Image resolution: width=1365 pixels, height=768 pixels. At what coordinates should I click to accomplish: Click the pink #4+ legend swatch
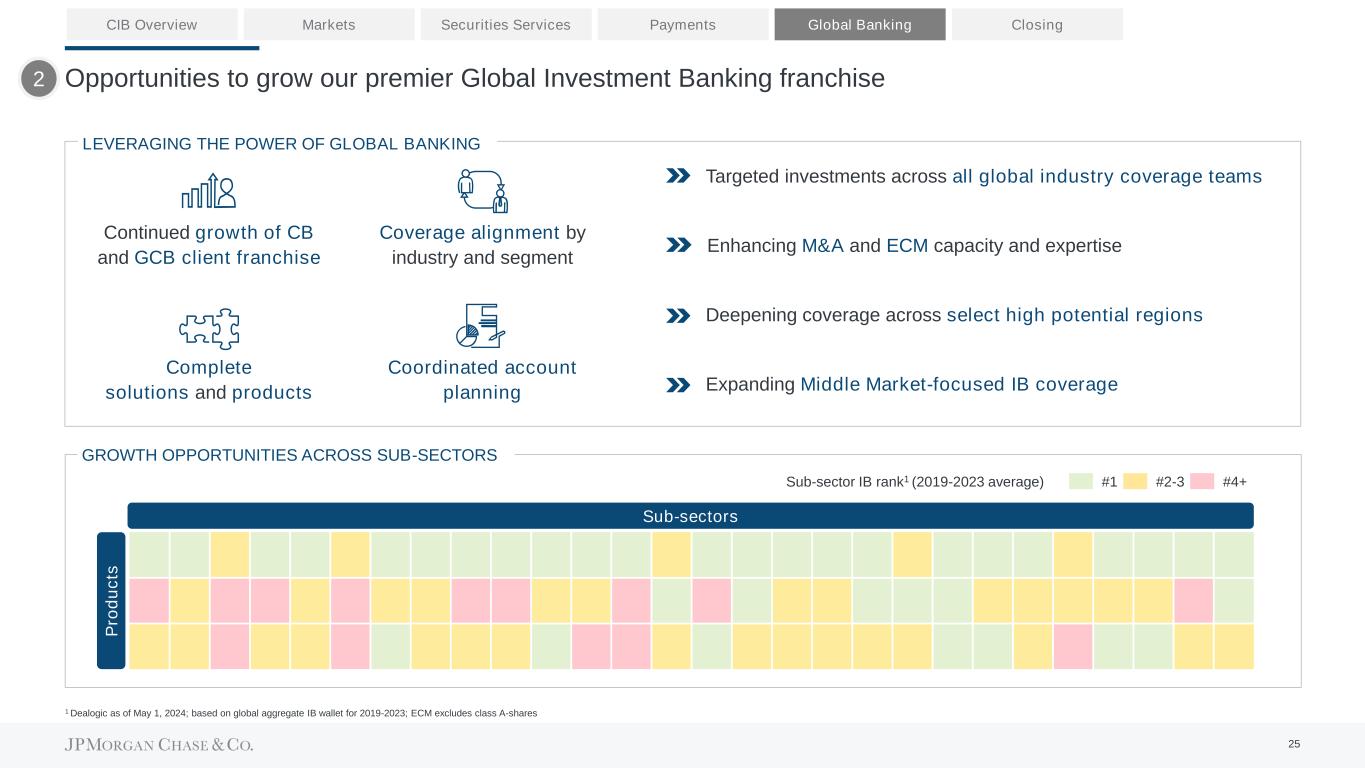point(1203,481)
